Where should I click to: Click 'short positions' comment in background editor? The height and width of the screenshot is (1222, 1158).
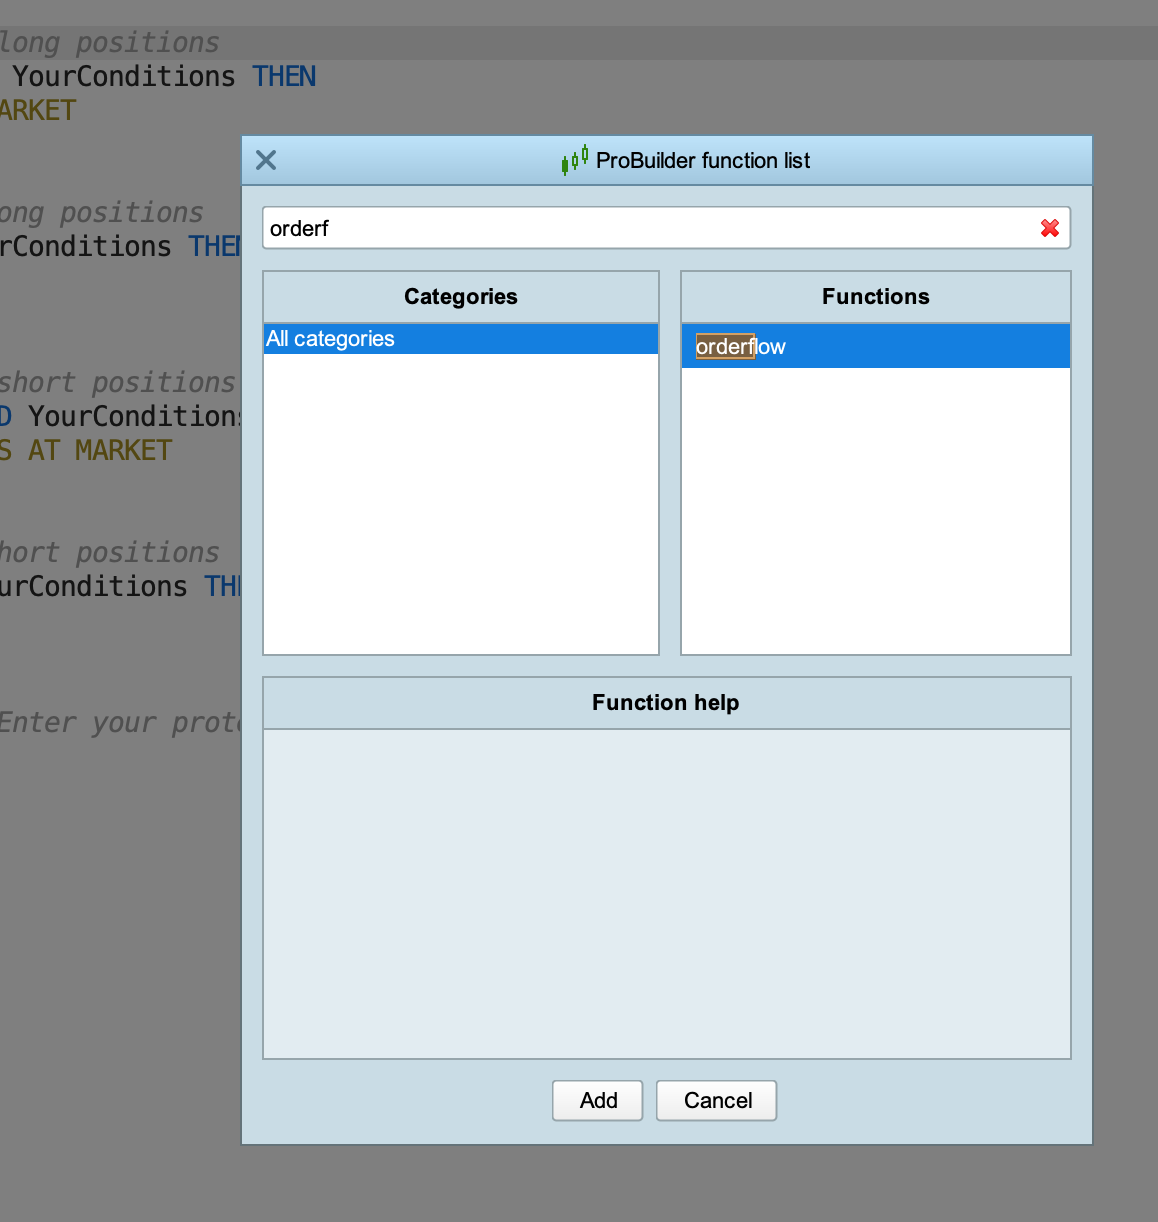pos(118,382)
